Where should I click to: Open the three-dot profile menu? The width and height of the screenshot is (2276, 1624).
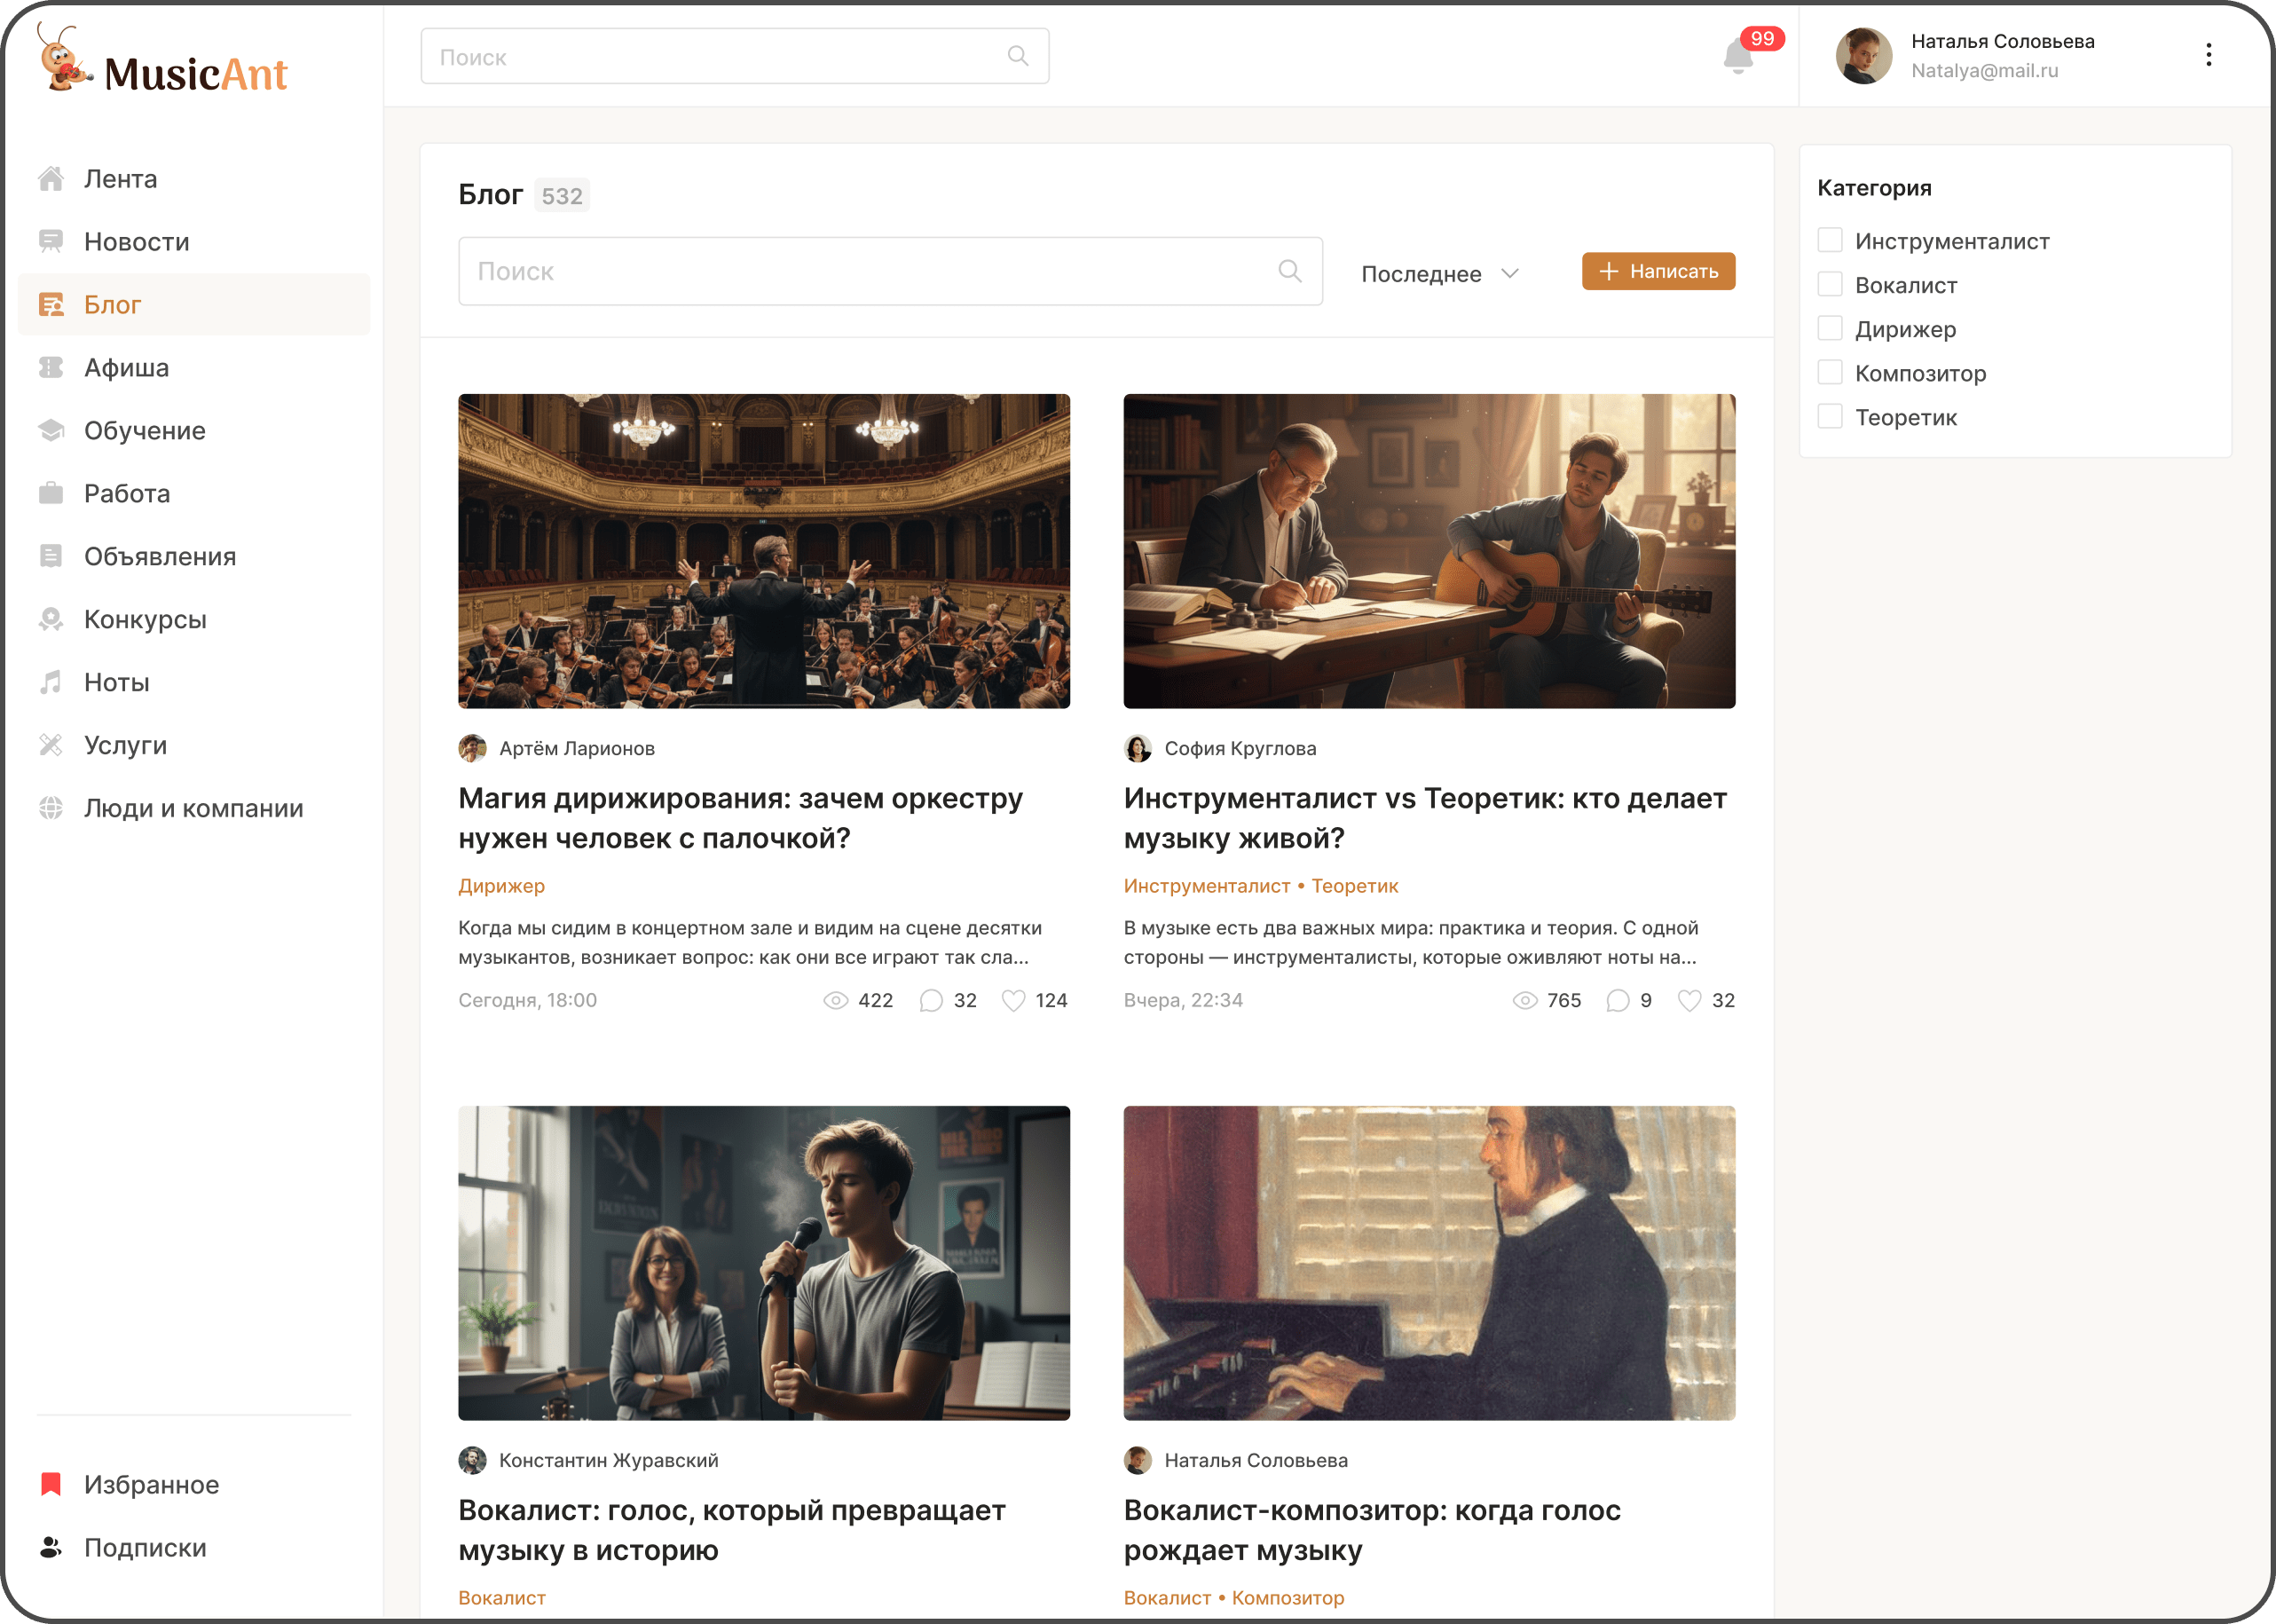[x=2208, y=55]
